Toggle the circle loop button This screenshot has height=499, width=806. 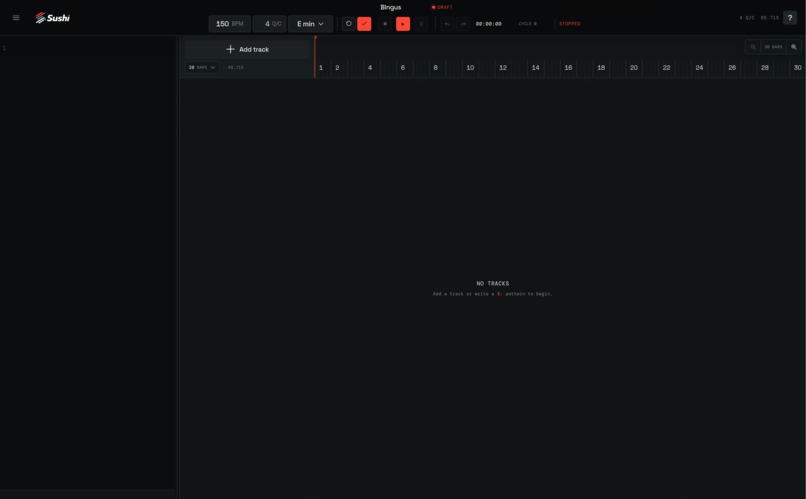tap(349, 24)
